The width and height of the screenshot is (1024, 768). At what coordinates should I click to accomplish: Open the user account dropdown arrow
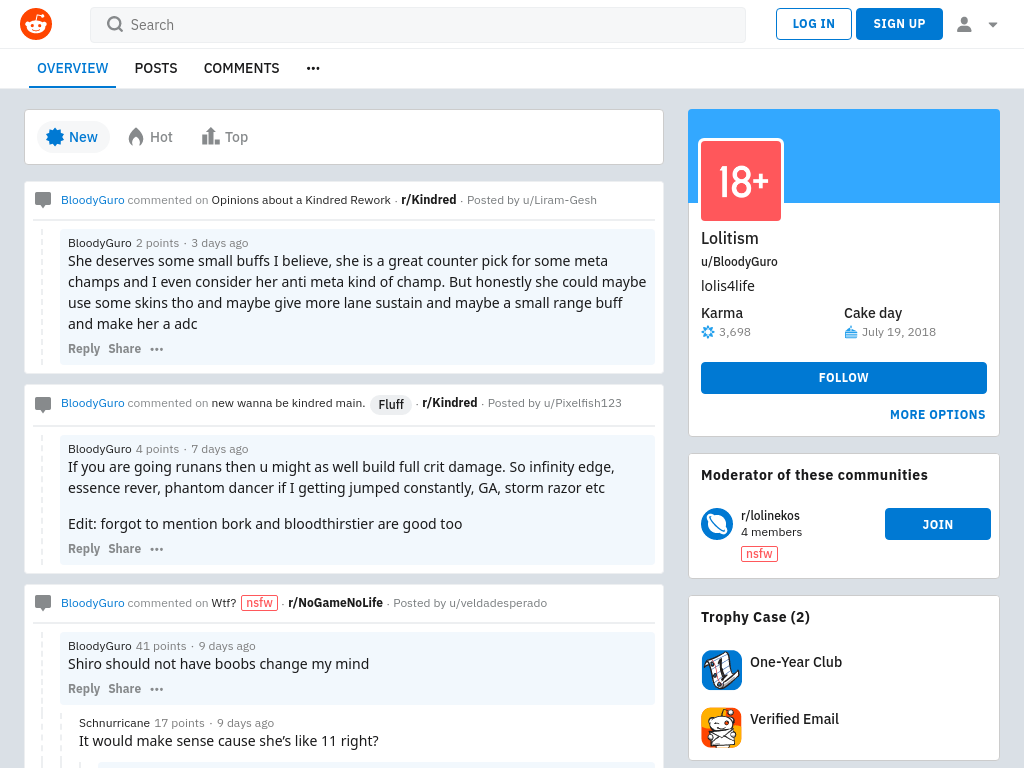pos(993,25)
